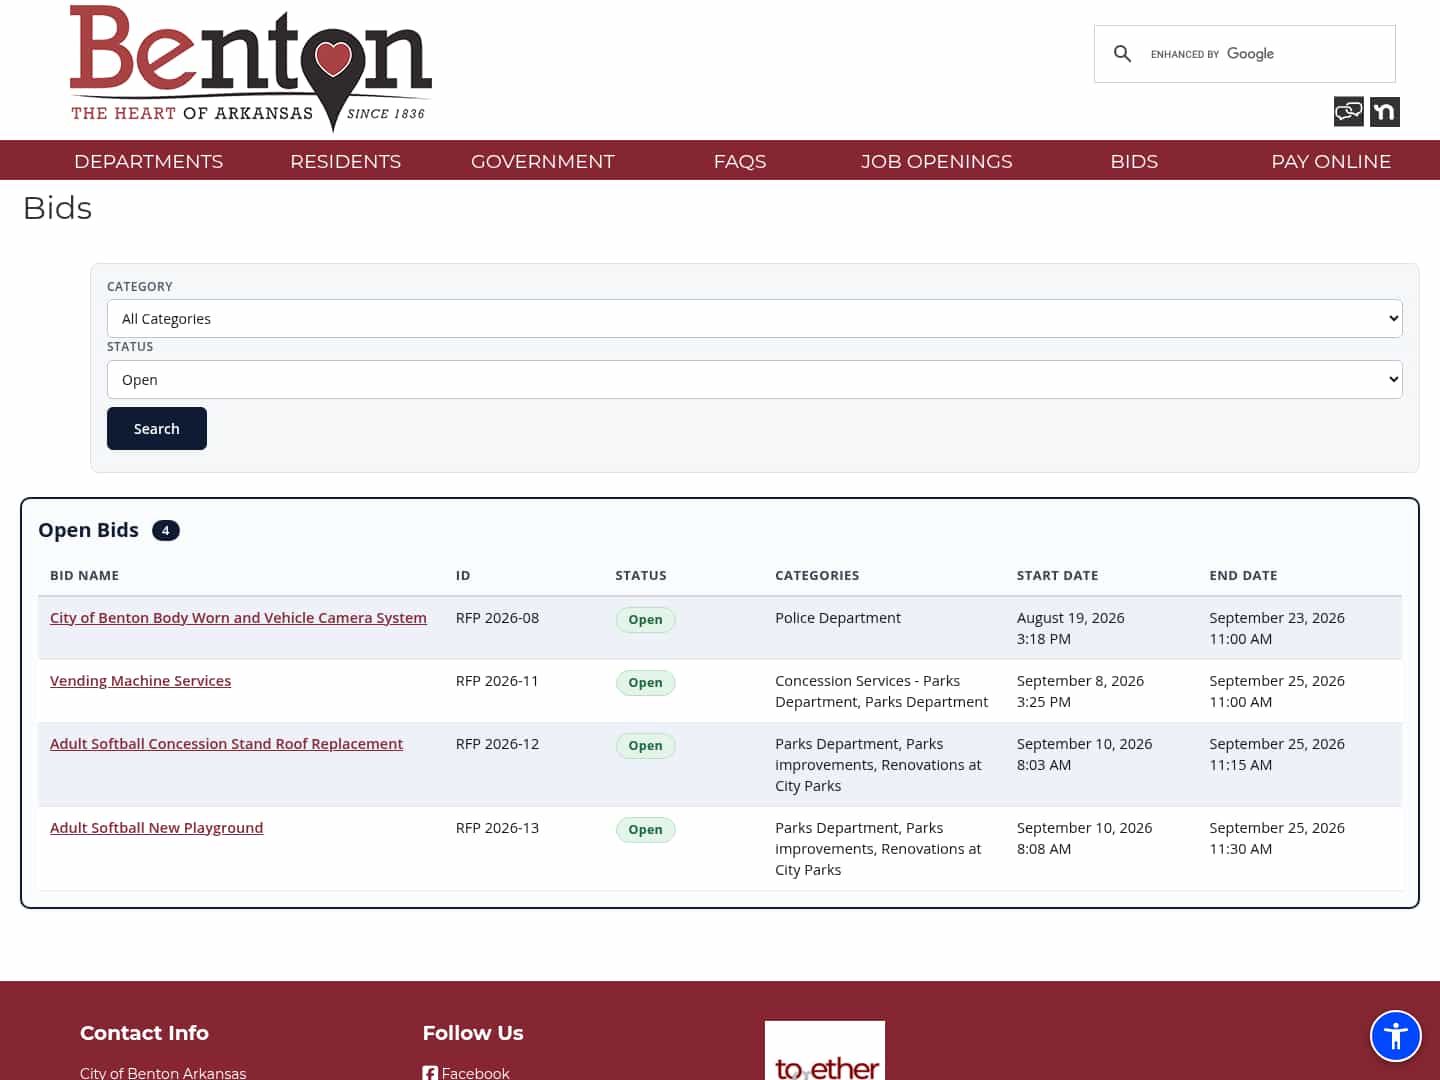Expand the Category dropdown
The height and width of the screenshot is (1080, 1440).
coord(755,318)
